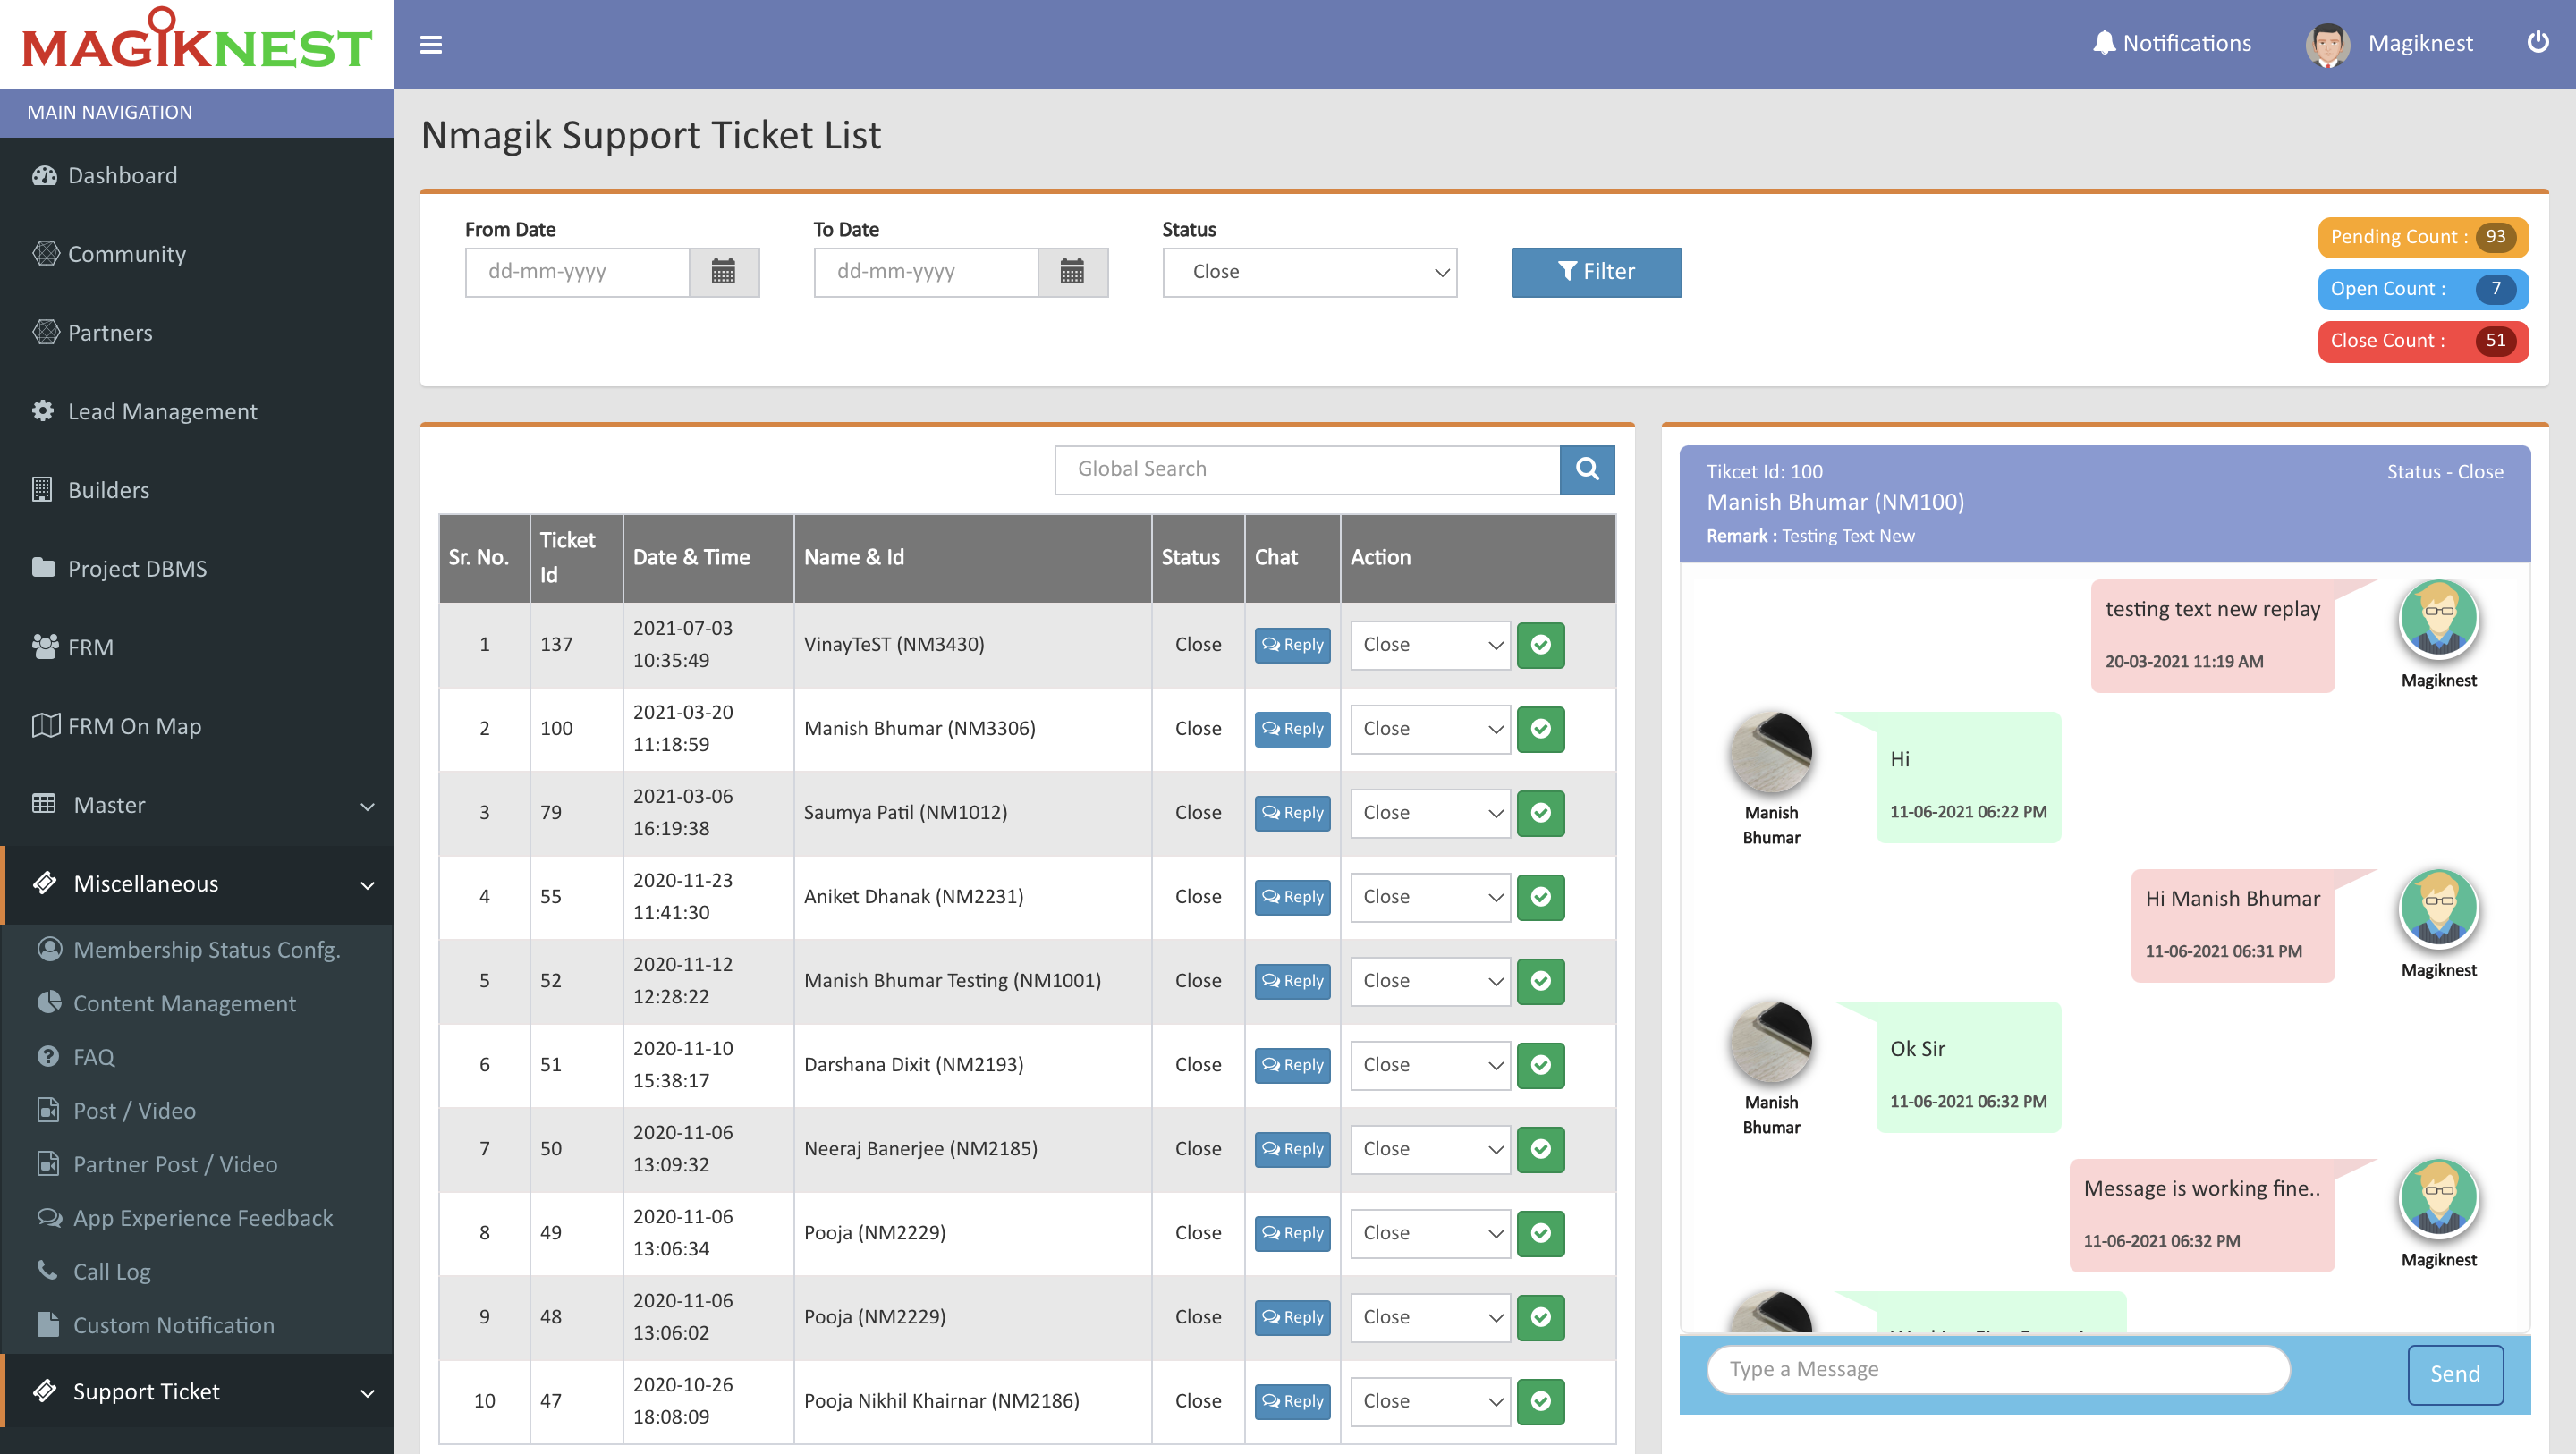This screenshot has width=2576, height=1454.
Task: Reply to ticket 137 chat
Action: tap(1292, 645)
